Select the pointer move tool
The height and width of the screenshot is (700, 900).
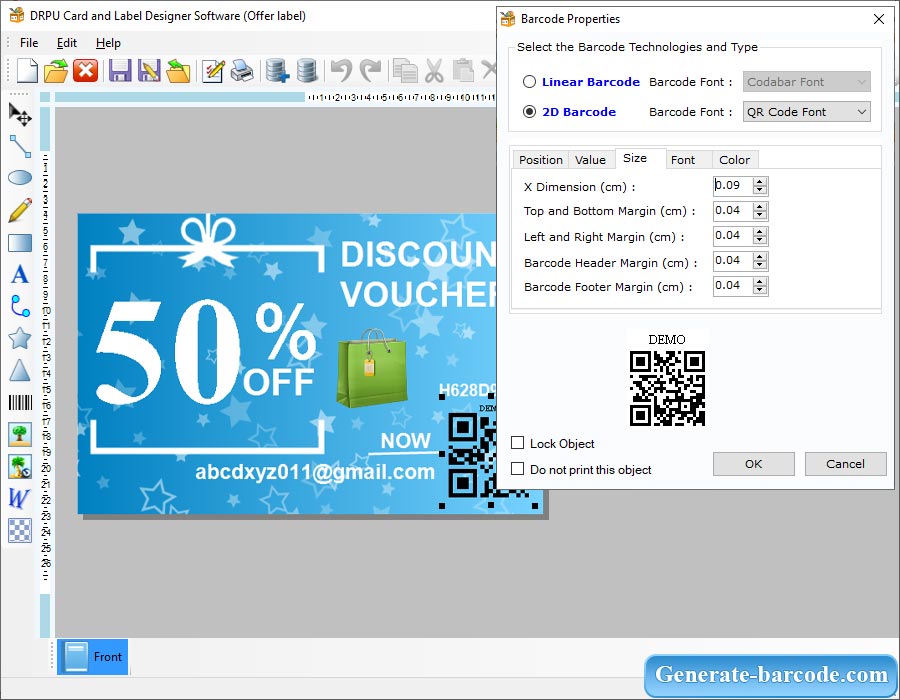coord(20,115)
